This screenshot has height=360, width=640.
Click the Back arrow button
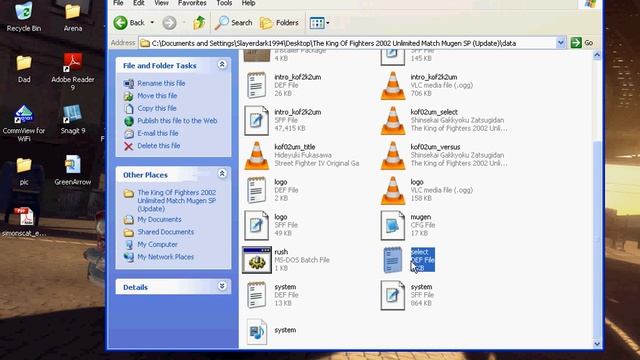point(120,23)
